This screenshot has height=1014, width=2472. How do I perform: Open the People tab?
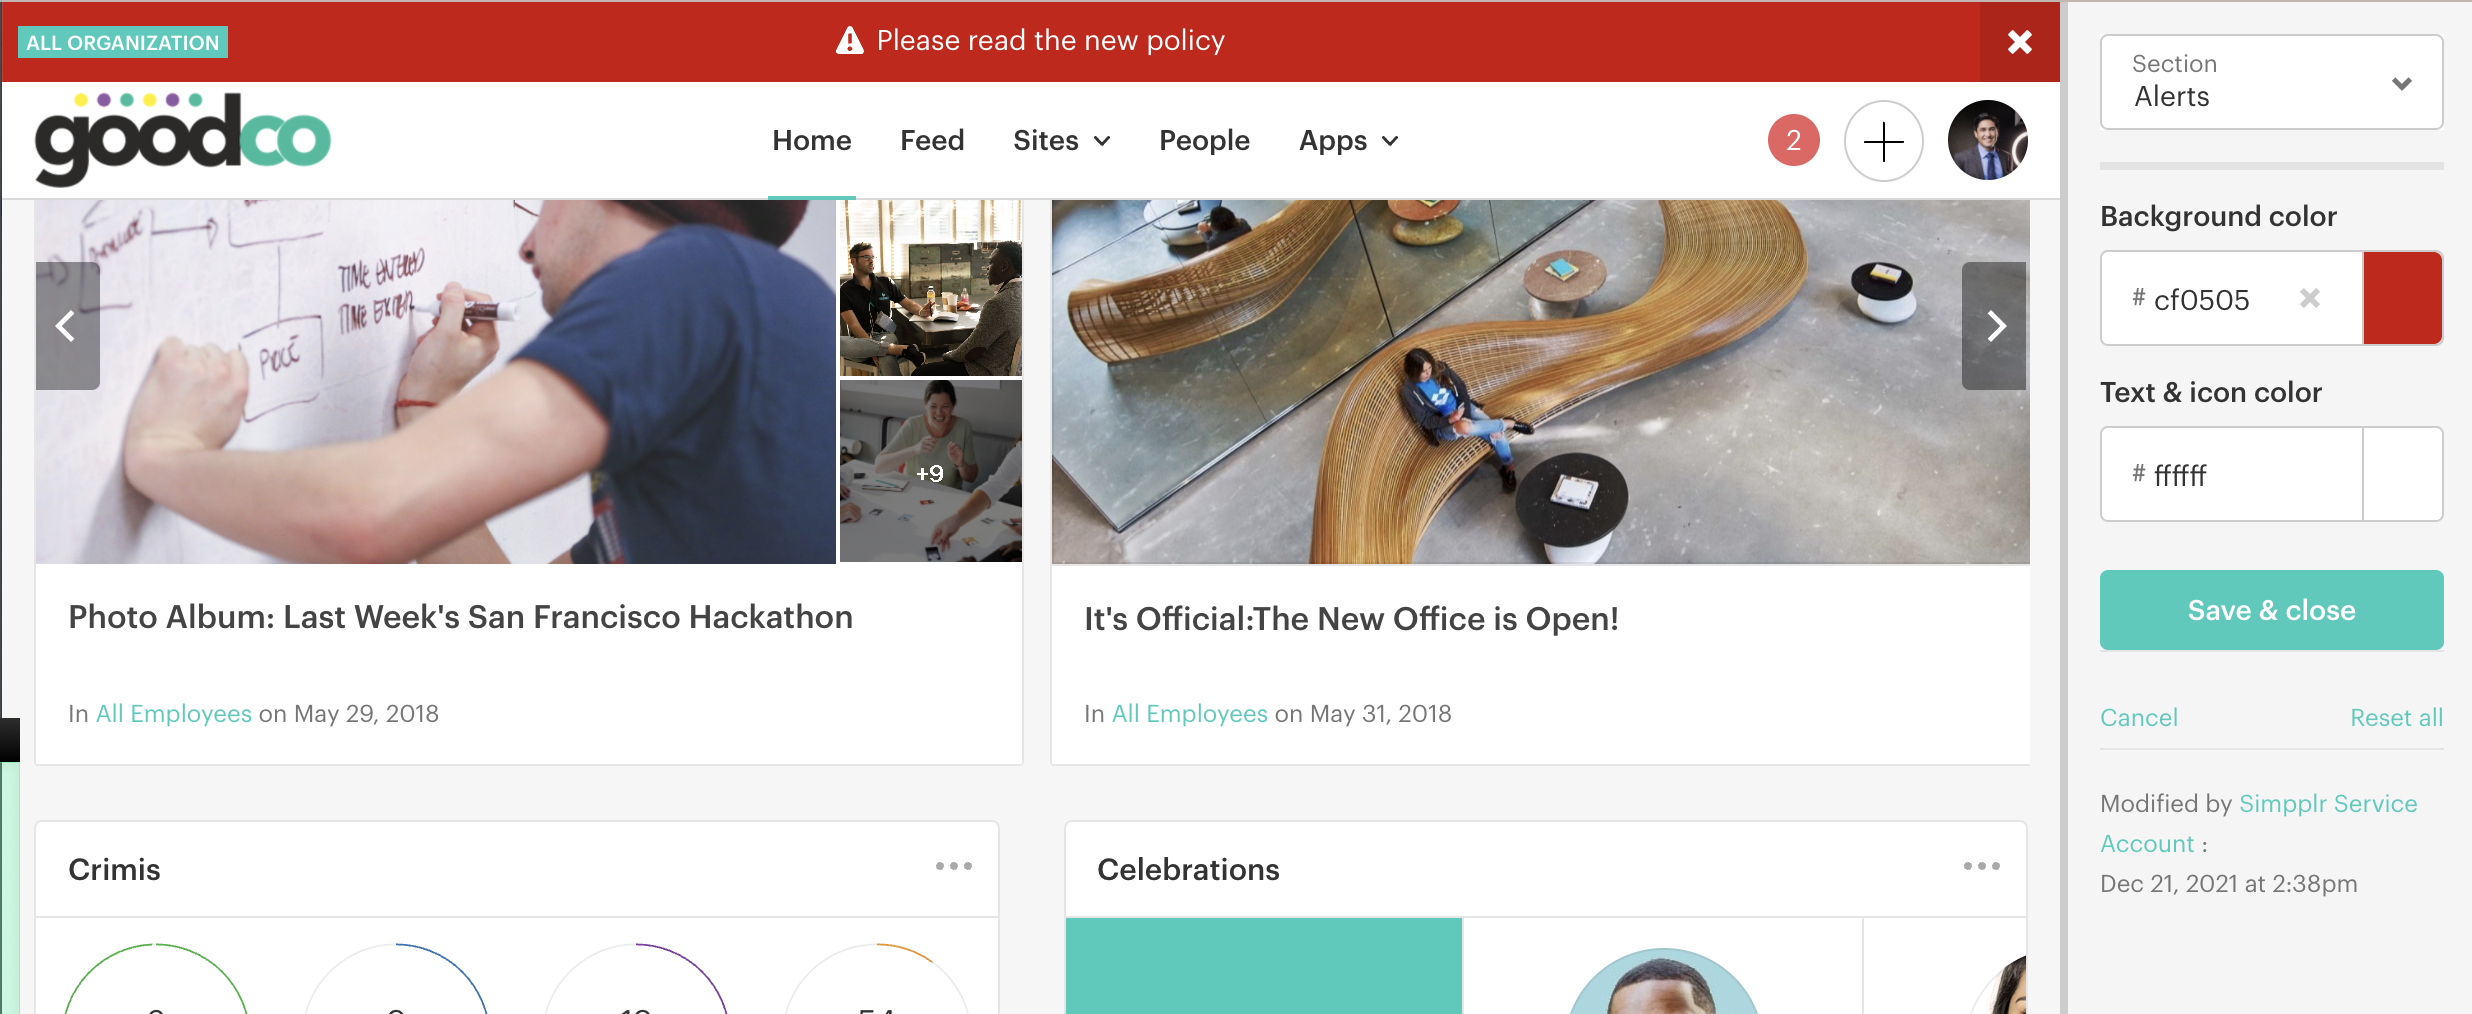pyautogui.click(x=1204, y=141)
